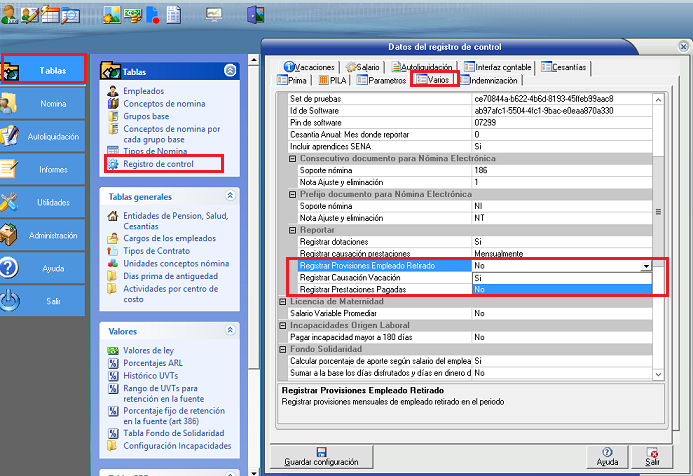Click the property grid vertical scrollbar down arrow
The width and height of the screenshot is (693, 476).
click(657, 372)
